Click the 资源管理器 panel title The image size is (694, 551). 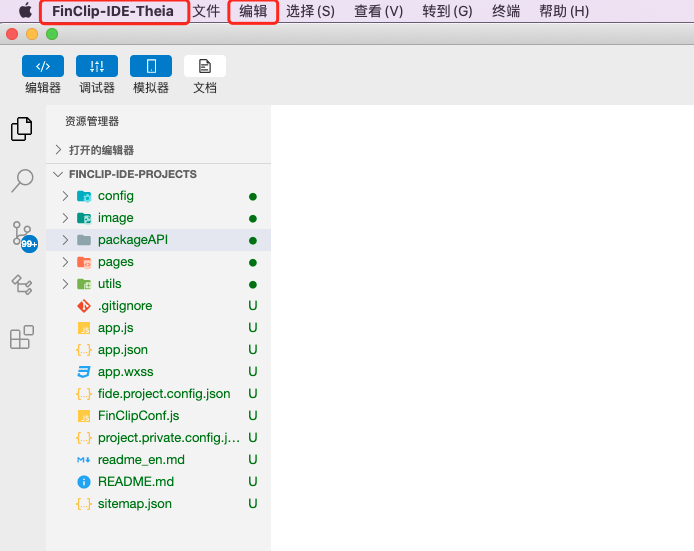pos(92,121)
